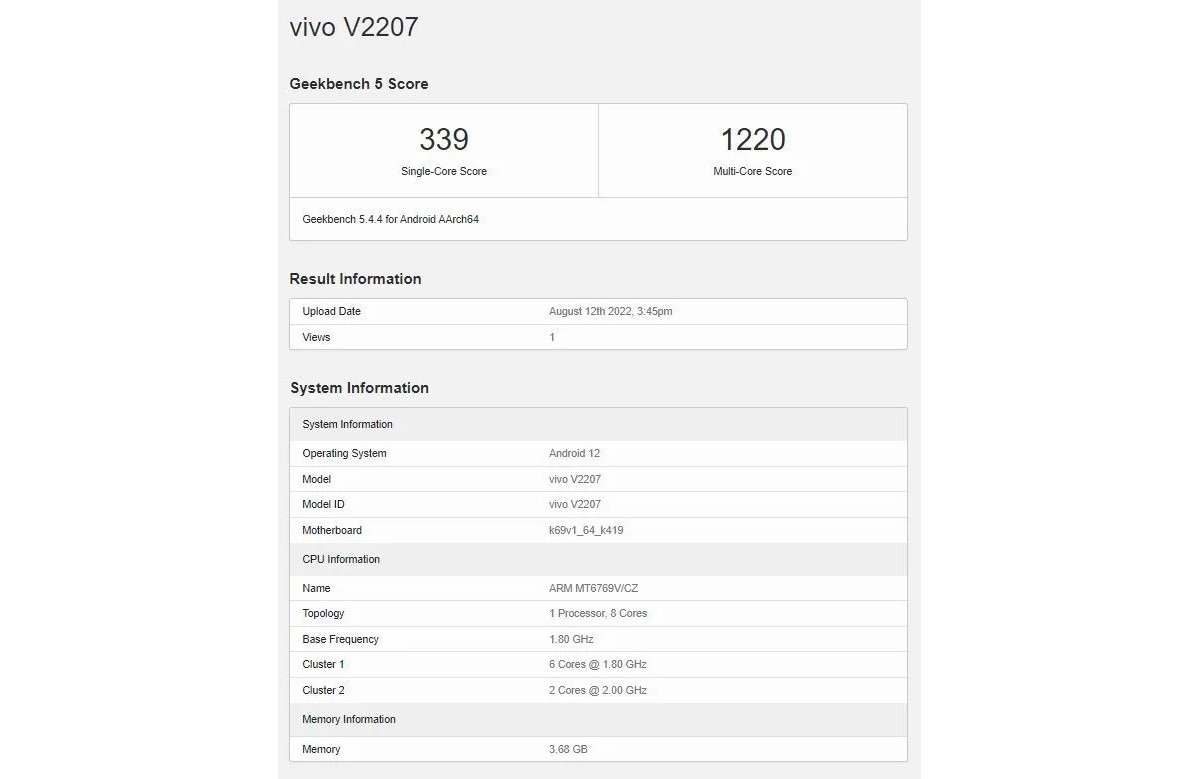Click the CPU Information subheader row
The height and width of the screenshot is (779, 1200).
click(598, 559)
